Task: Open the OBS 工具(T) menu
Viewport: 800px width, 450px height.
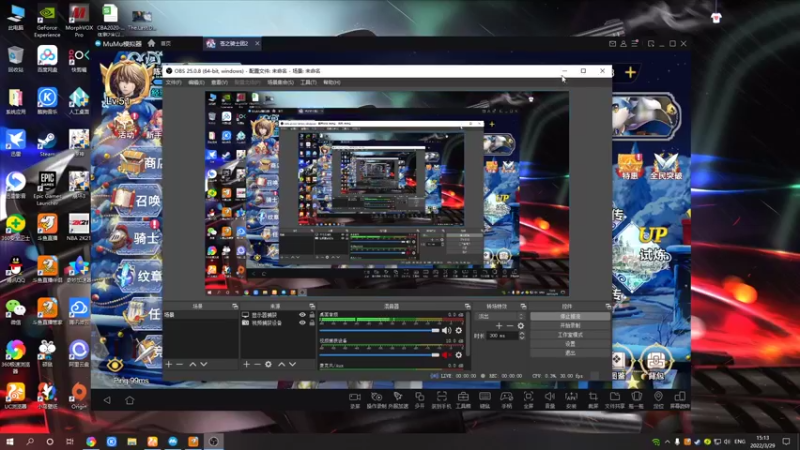Action: coord(308,82)
